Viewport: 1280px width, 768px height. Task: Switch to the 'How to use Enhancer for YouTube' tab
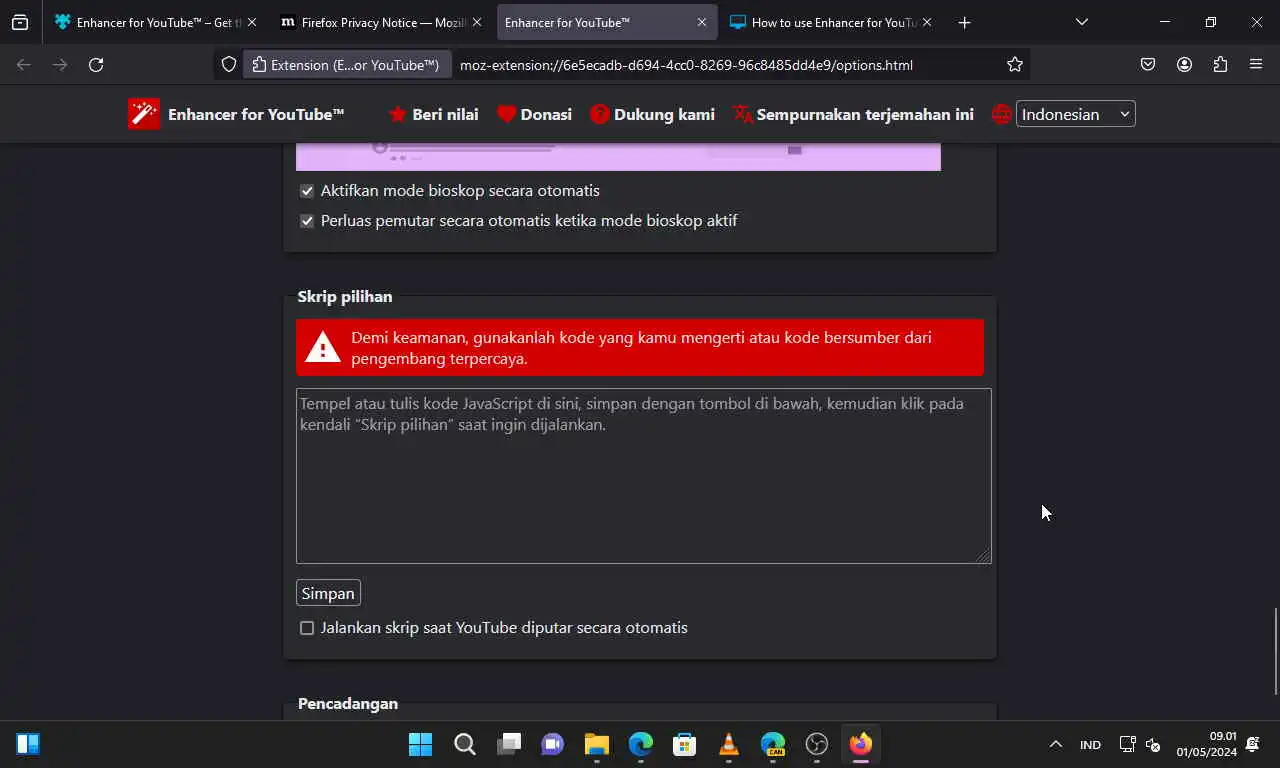(832, 22)
